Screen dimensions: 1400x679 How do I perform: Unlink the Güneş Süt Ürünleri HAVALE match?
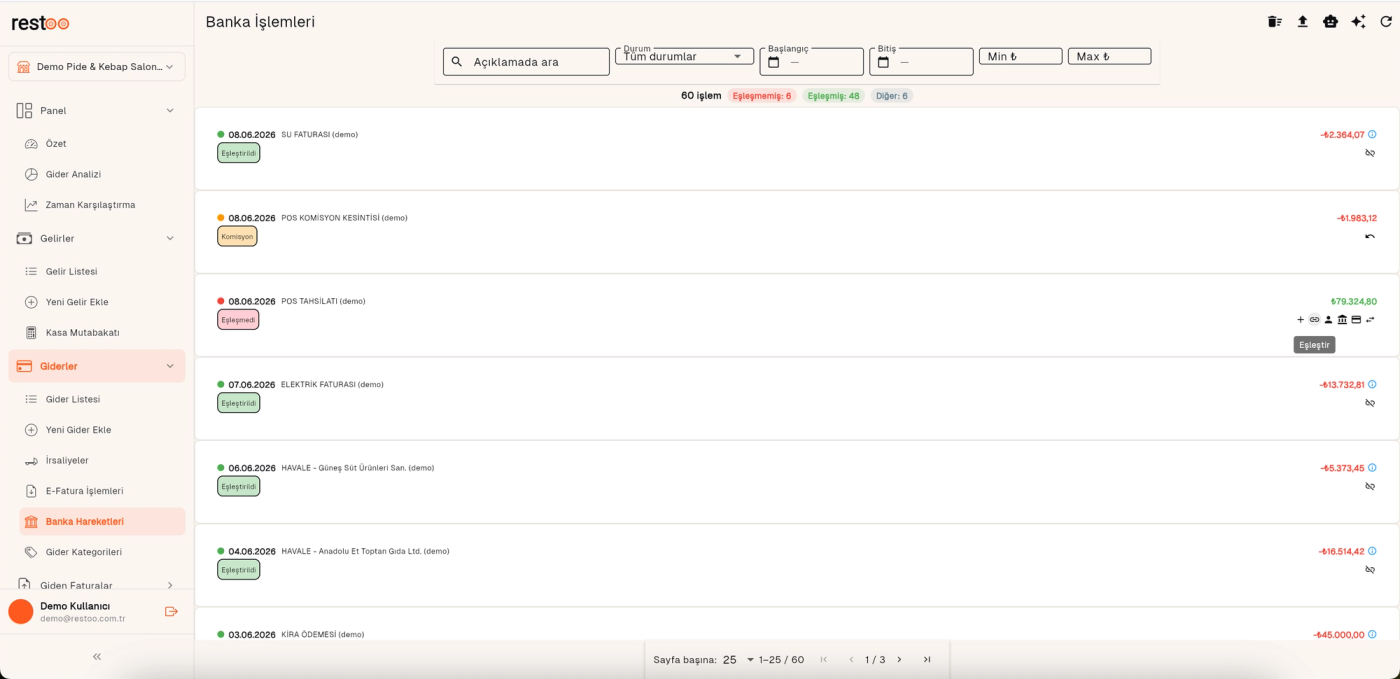(x=1370, y=486)
